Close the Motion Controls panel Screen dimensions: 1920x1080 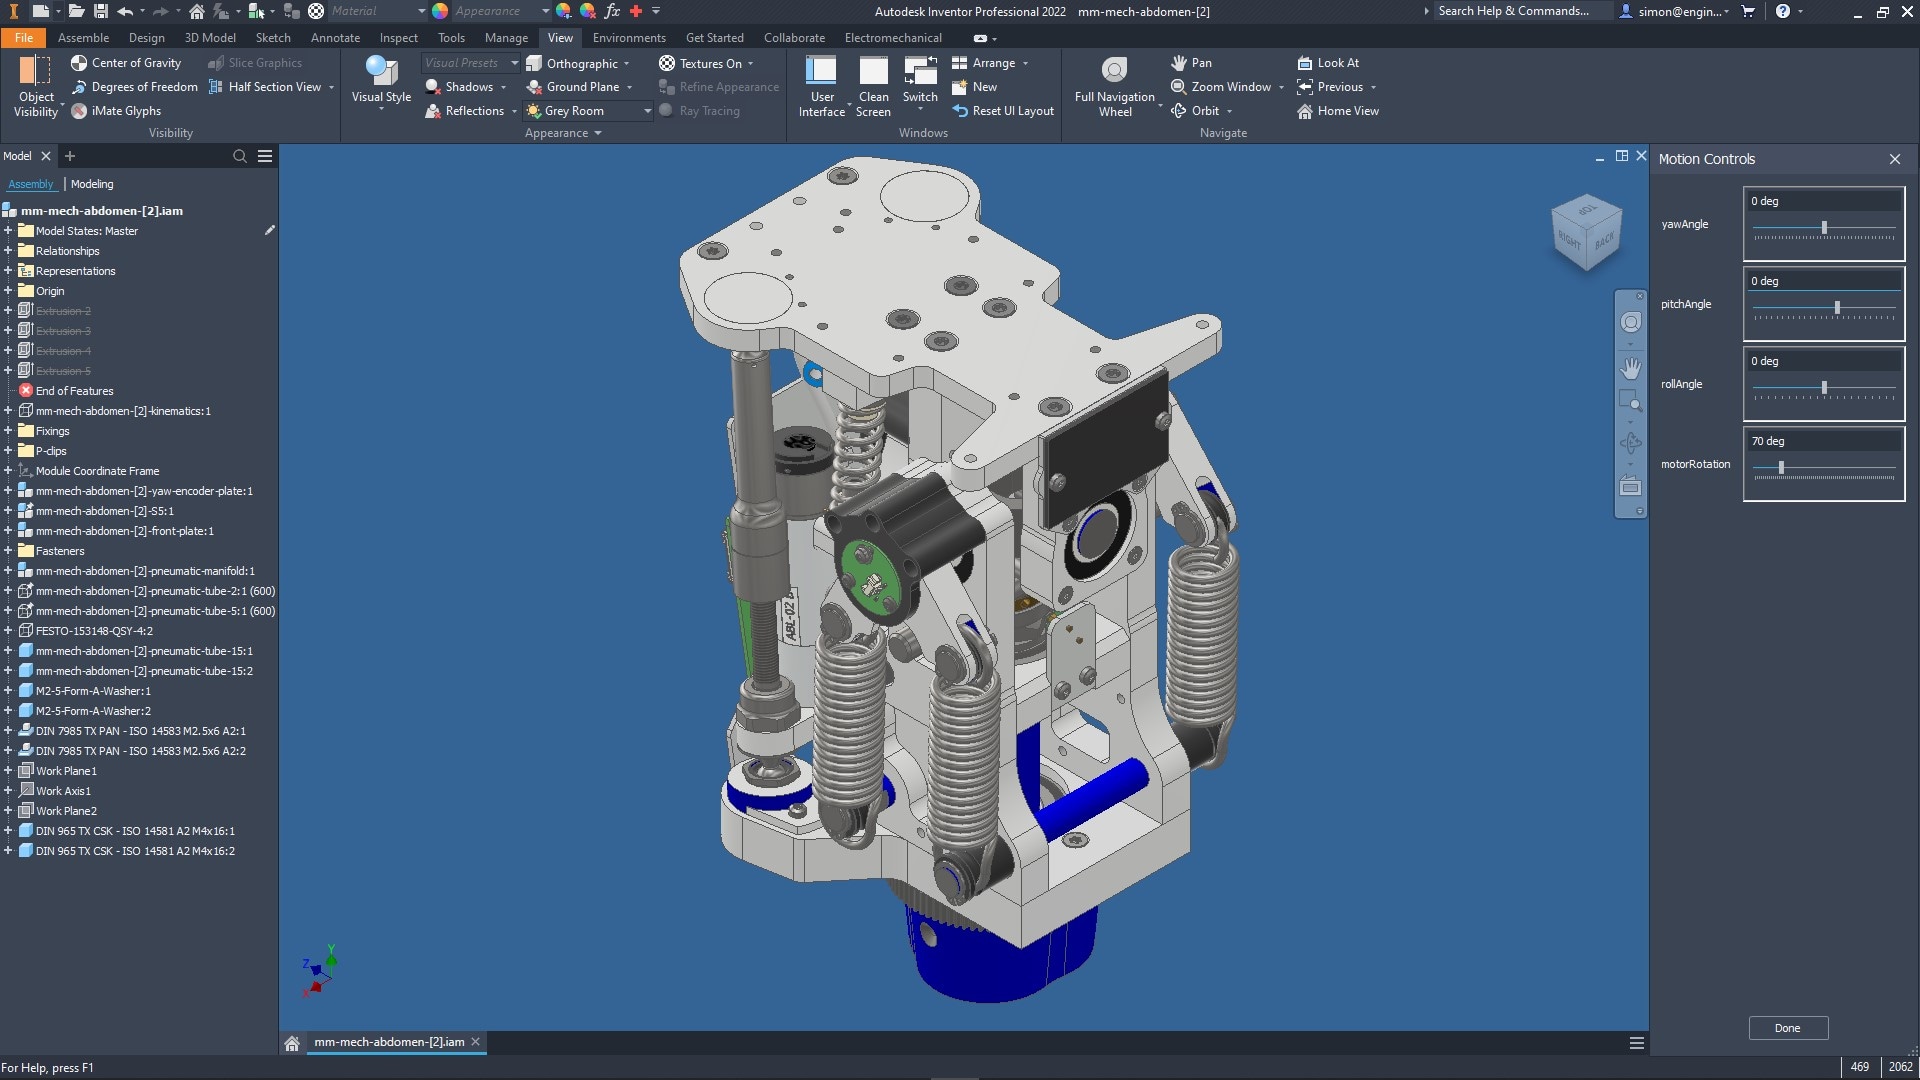[x=1895, y=159]
